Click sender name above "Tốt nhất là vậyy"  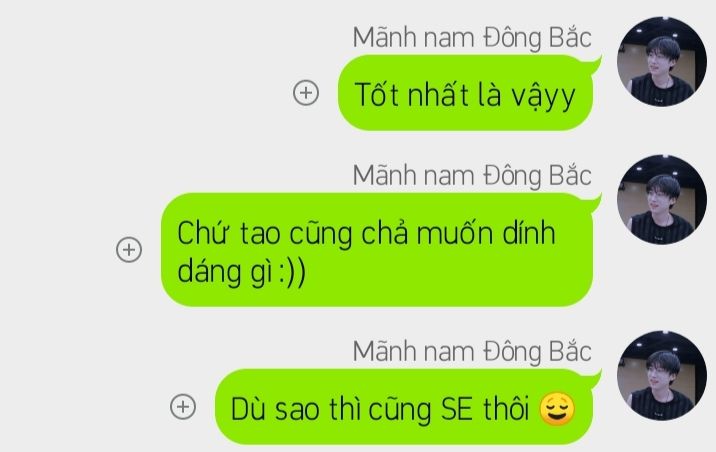pos(472,37)
